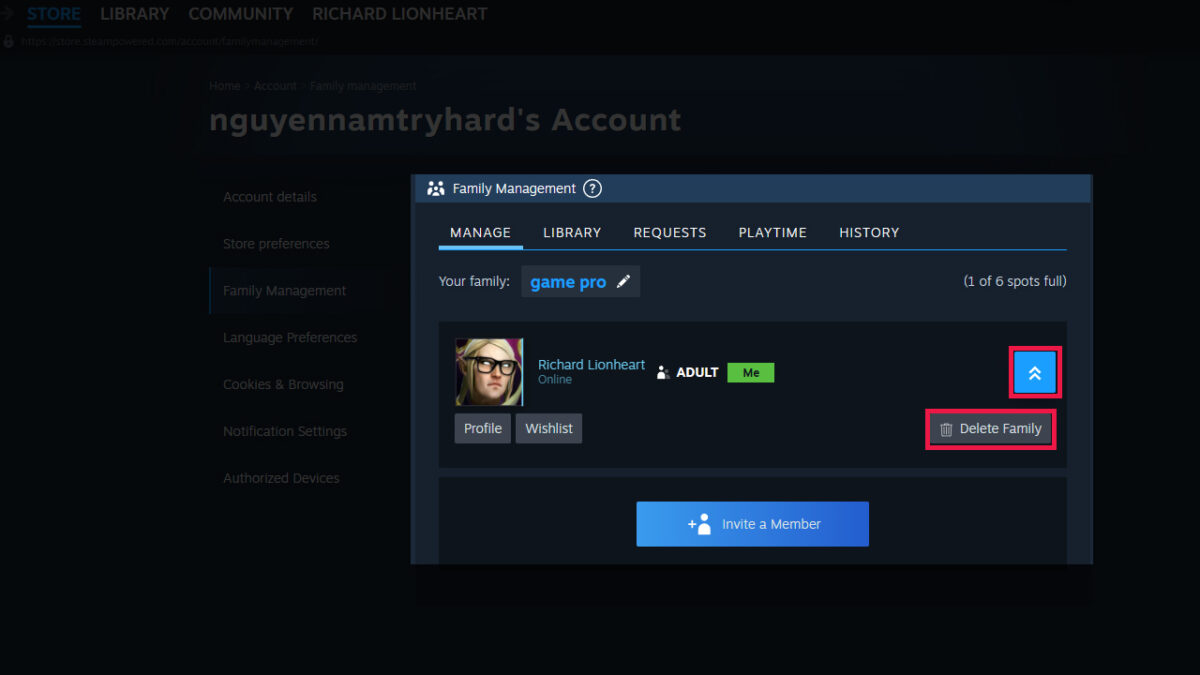Open Notification Settings in sidebar
Screen dimensions: 1200x675
pyautogui.click(x=285, y=432)
